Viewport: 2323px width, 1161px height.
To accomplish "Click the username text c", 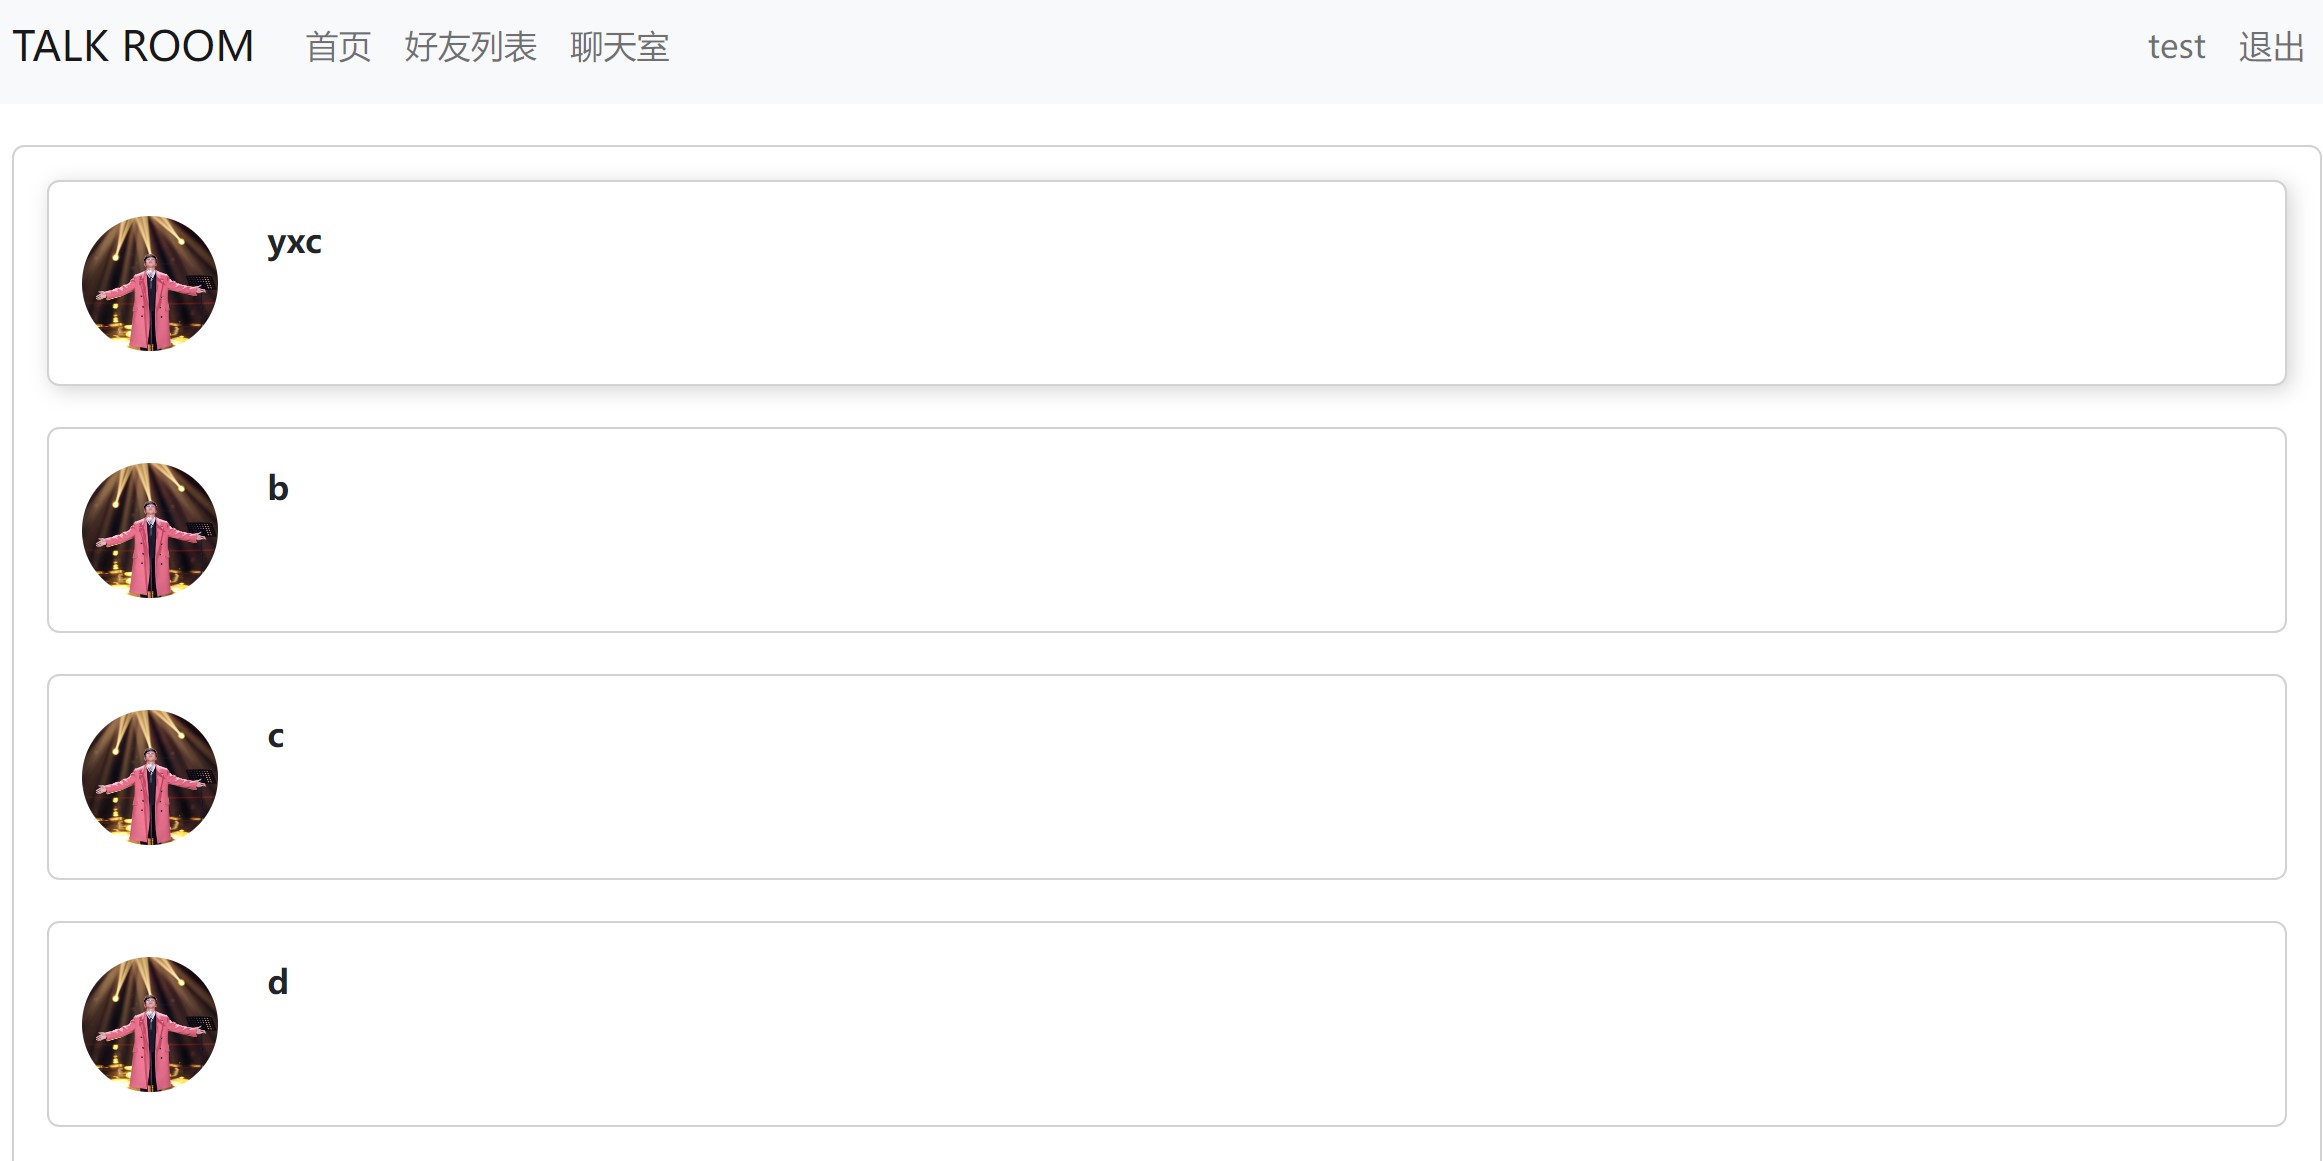I will (x=276, y=737).
